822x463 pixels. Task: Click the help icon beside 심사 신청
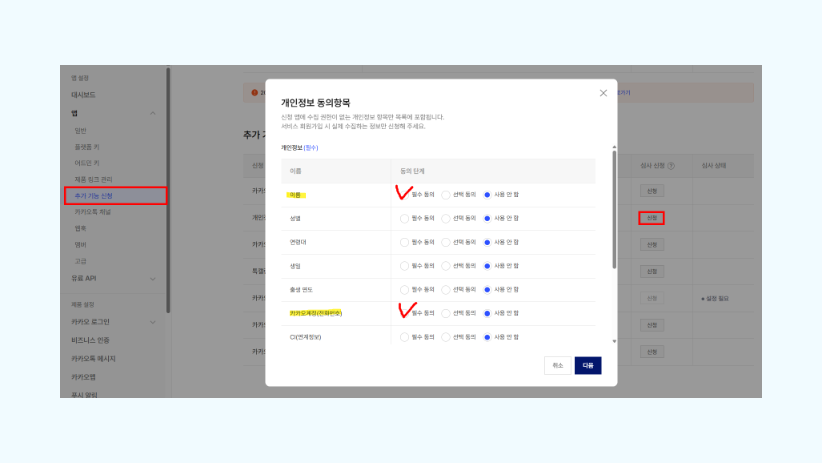pyautogui.click(x=671, y=165)
